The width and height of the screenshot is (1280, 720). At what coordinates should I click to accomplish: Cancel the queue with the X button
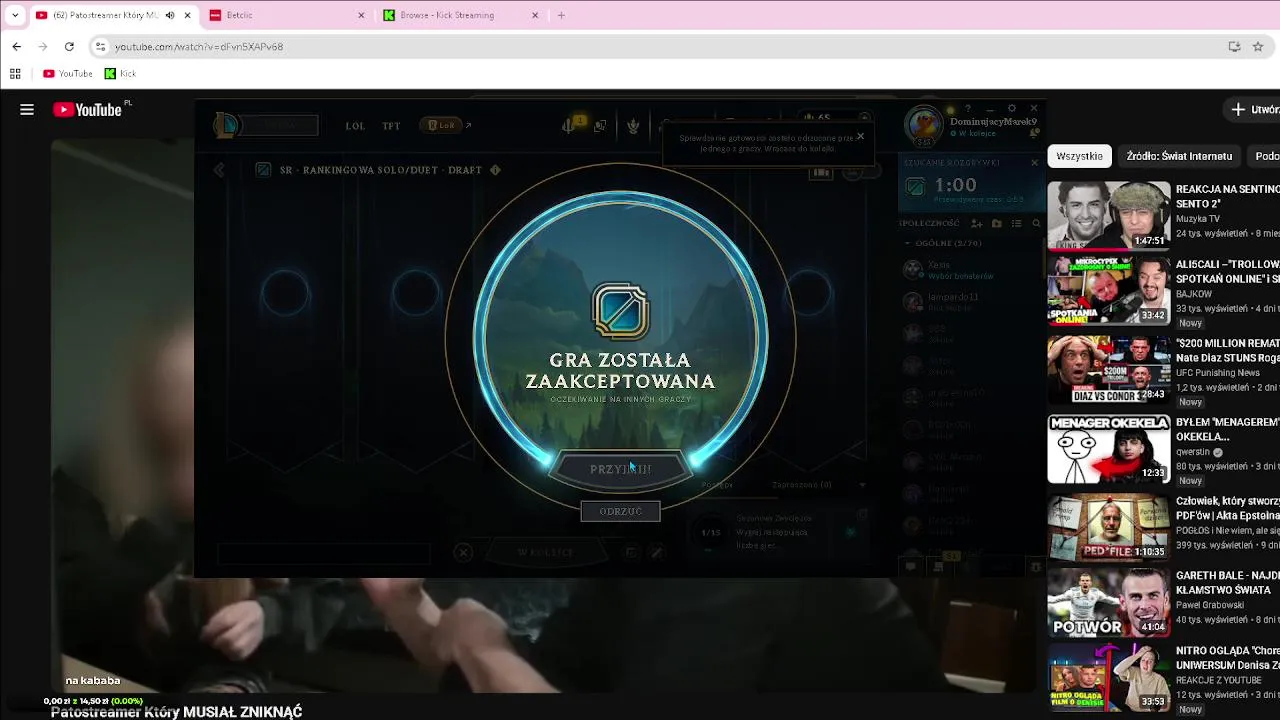(x=463, y=552)
